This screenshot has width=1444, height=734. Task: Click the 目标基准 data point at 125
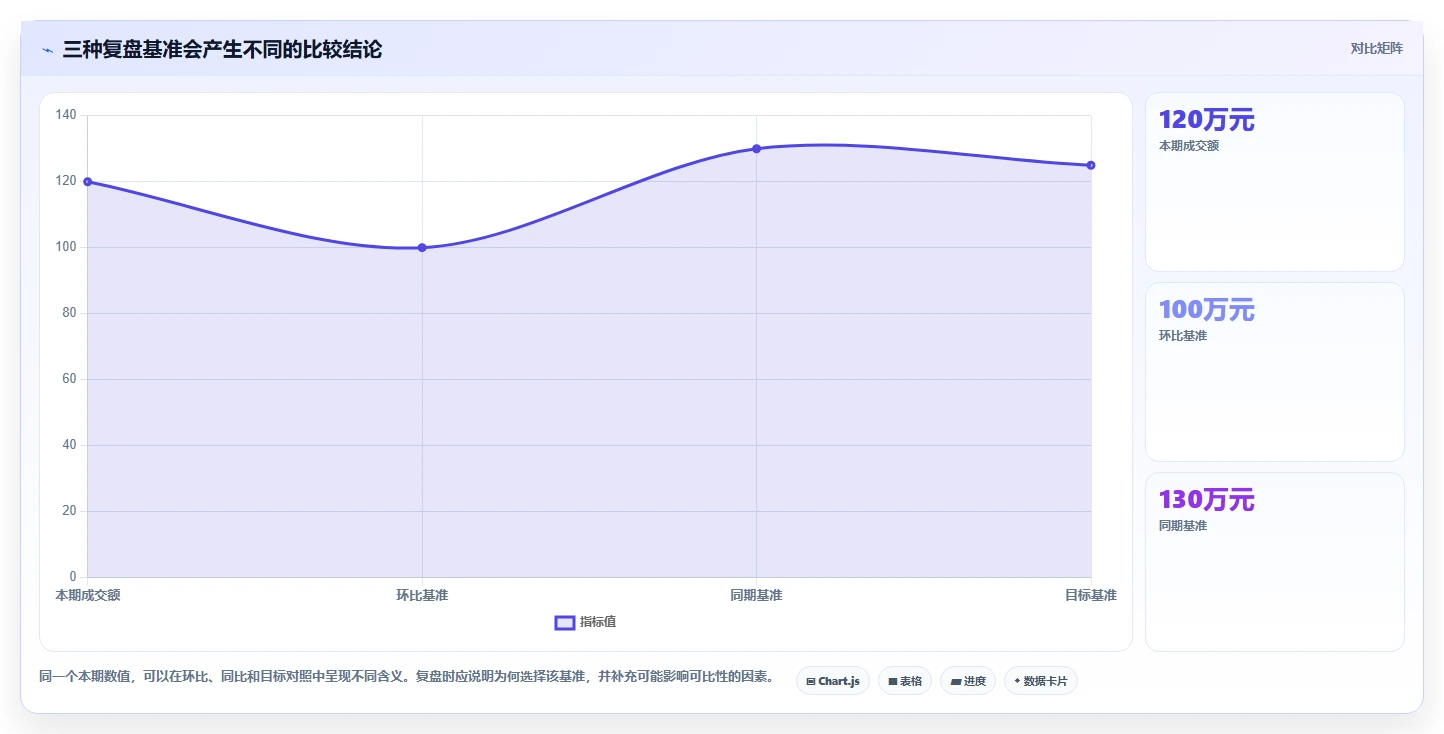click(1091, 165)
